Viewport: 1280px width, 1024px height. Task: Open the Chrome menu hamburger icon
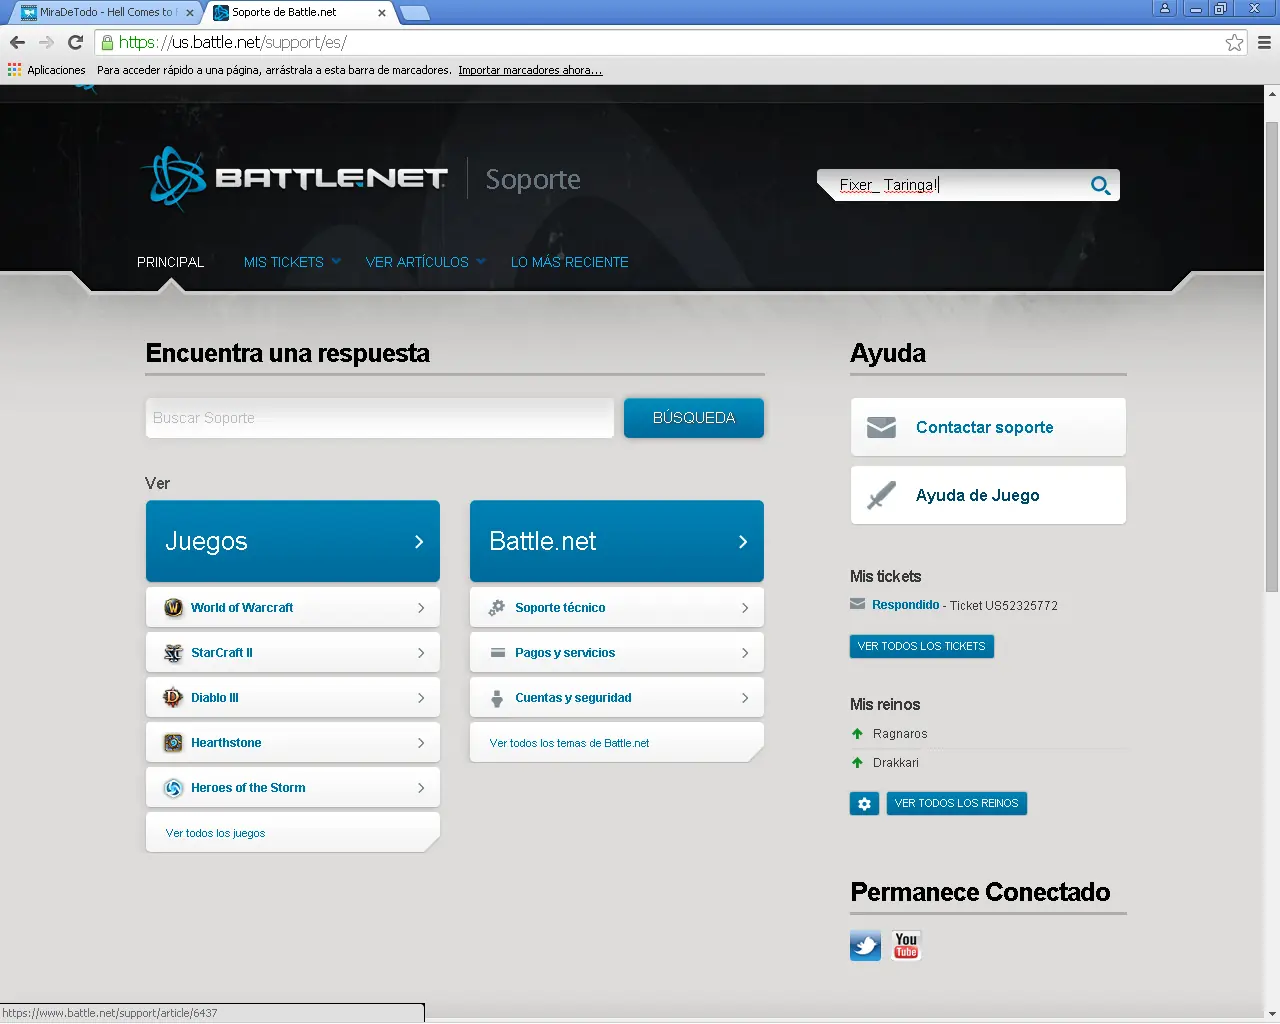click(x=1264, y=42)
